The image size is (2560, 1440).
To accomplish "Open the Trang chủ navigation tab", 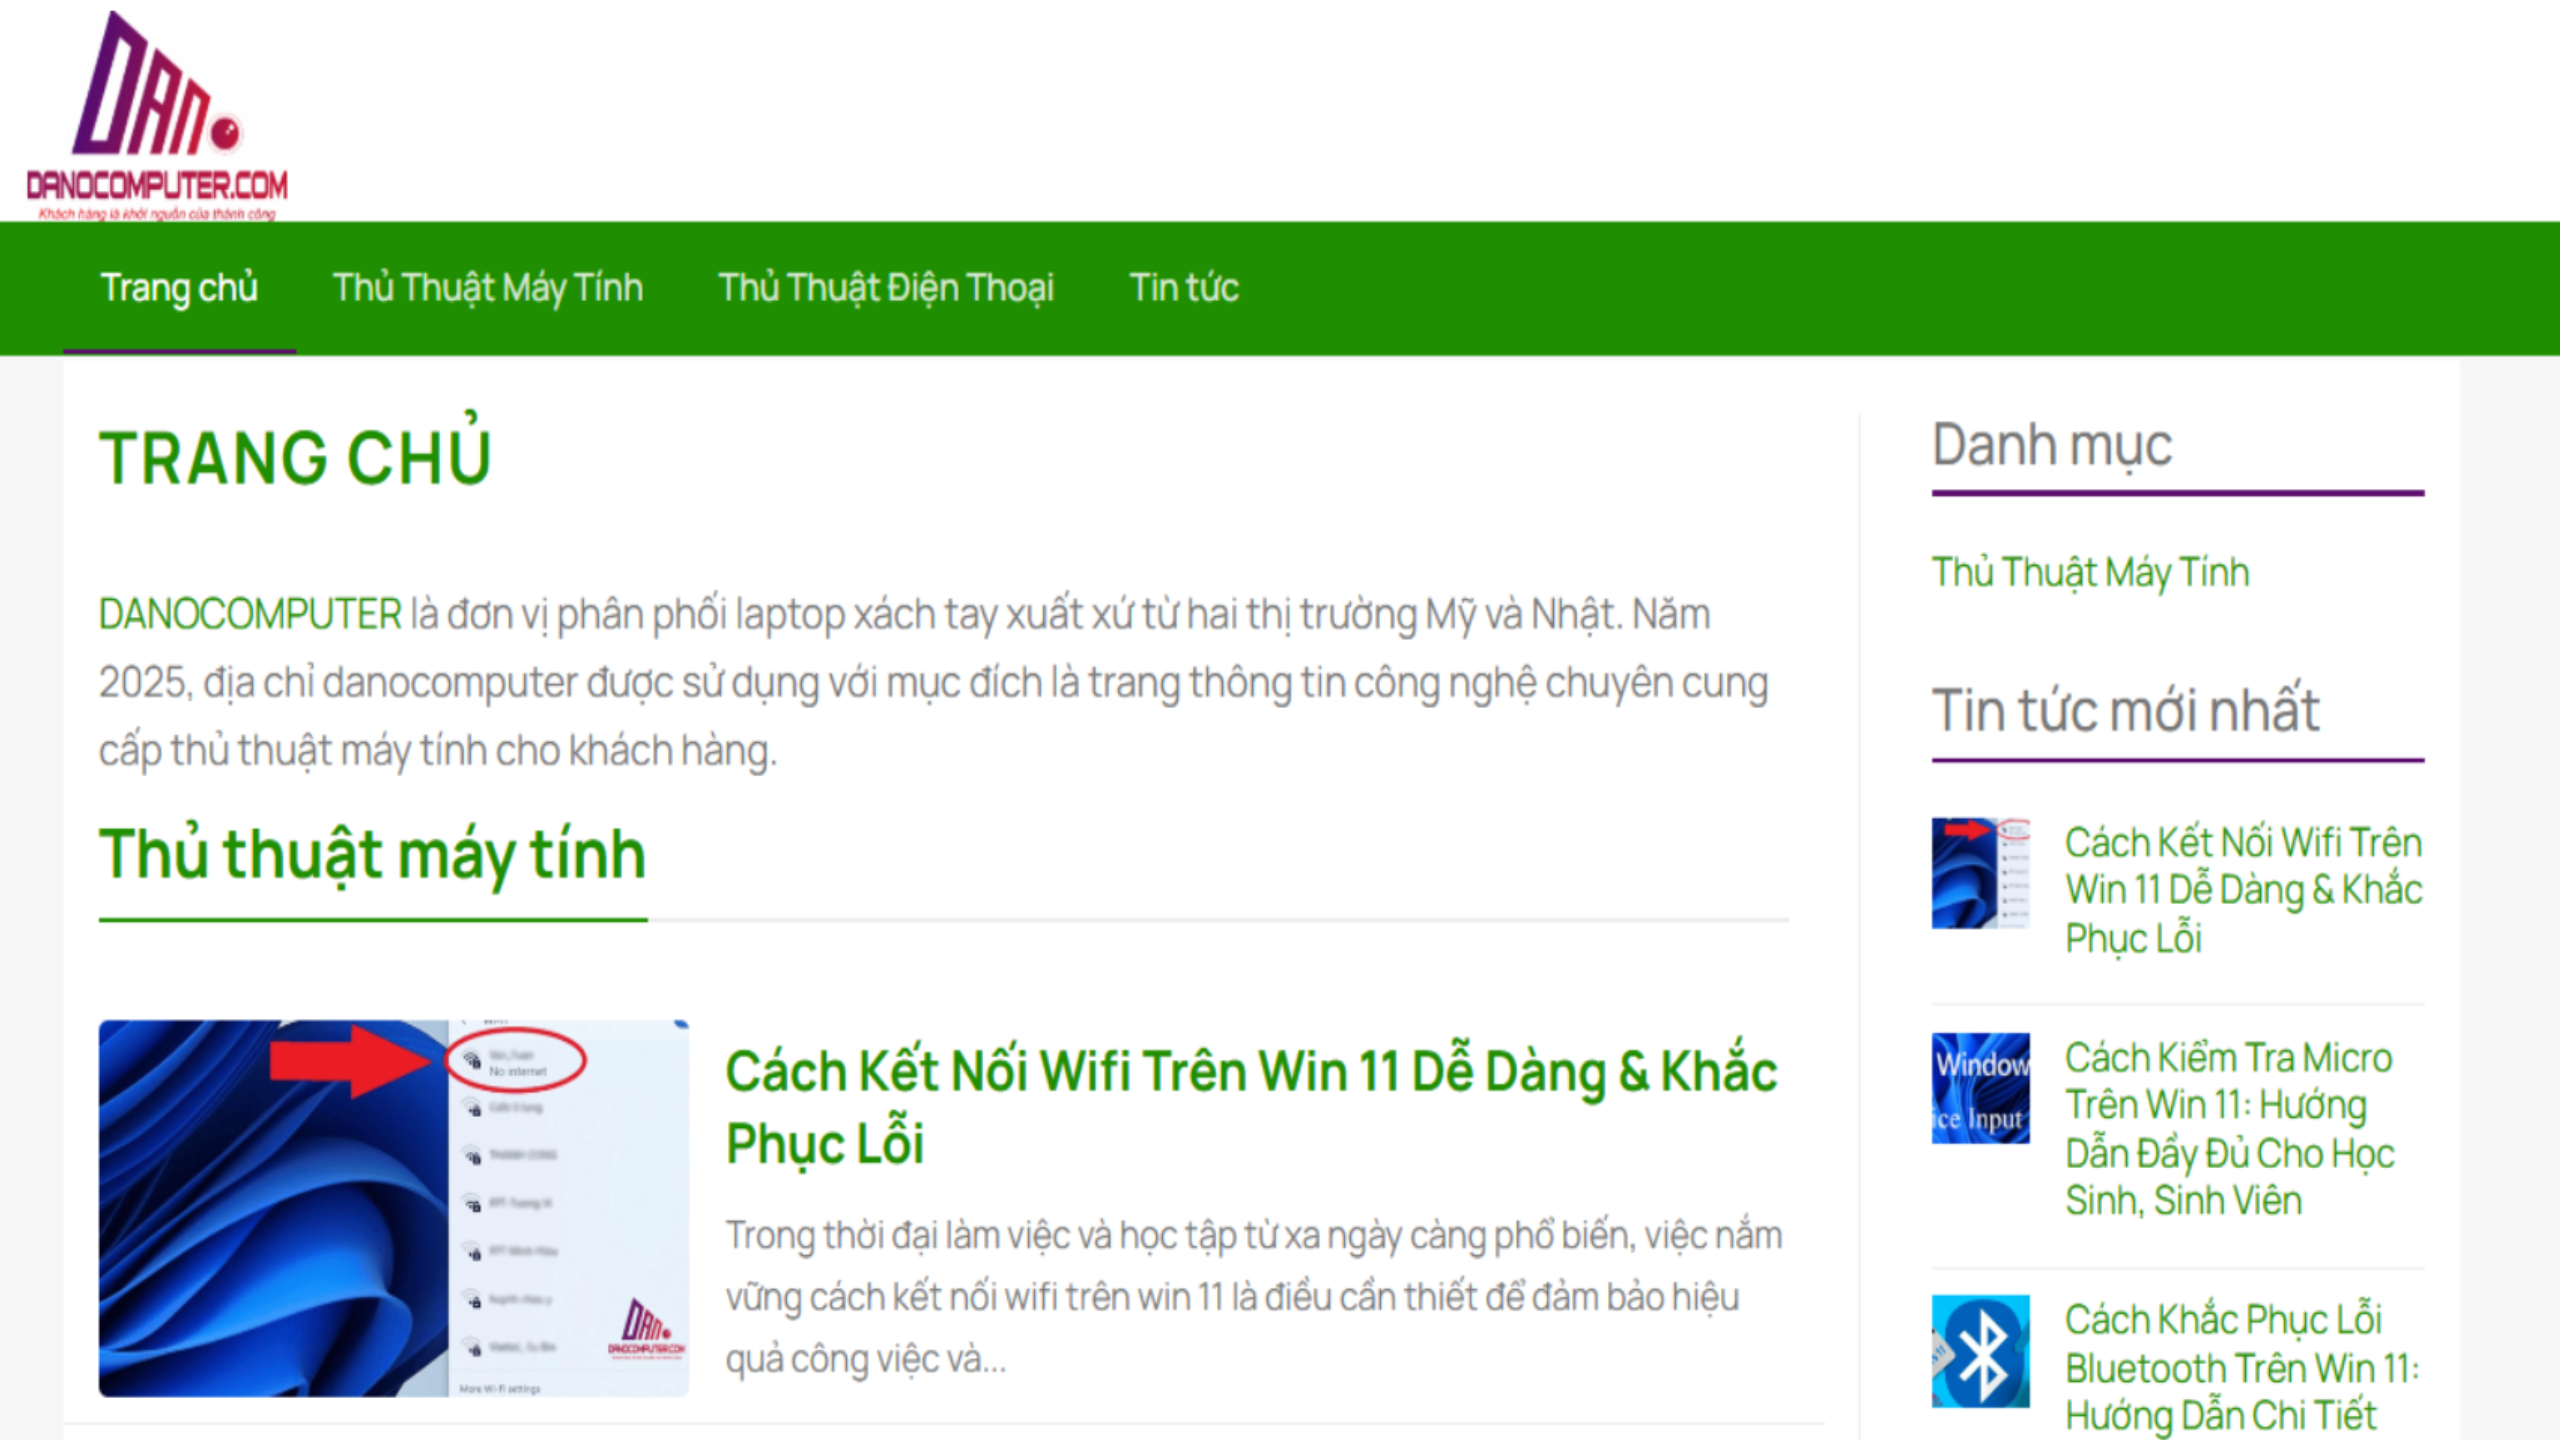I will pos(179,288).
